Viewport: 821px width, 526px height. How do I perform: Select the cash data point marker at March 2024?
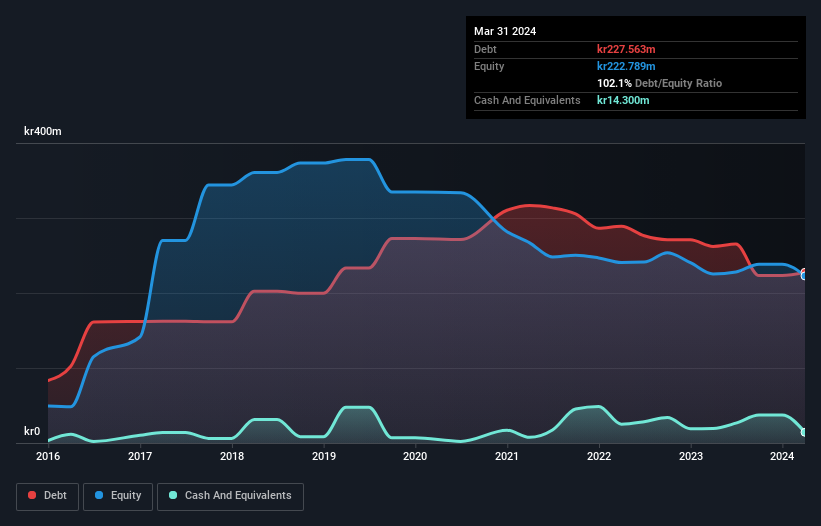pos(804,432)
